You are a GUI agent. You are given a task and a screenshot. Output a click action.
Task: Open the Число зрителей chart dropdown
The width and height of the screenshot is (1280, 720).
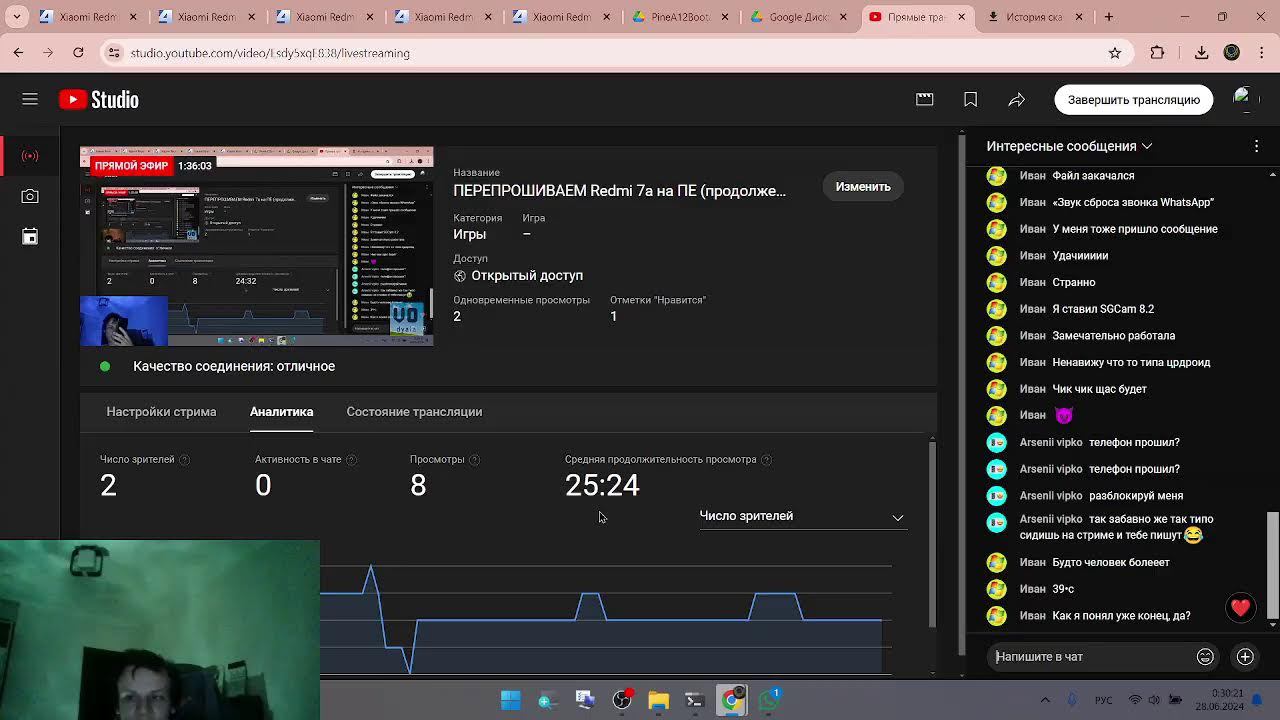pos(802,516)
